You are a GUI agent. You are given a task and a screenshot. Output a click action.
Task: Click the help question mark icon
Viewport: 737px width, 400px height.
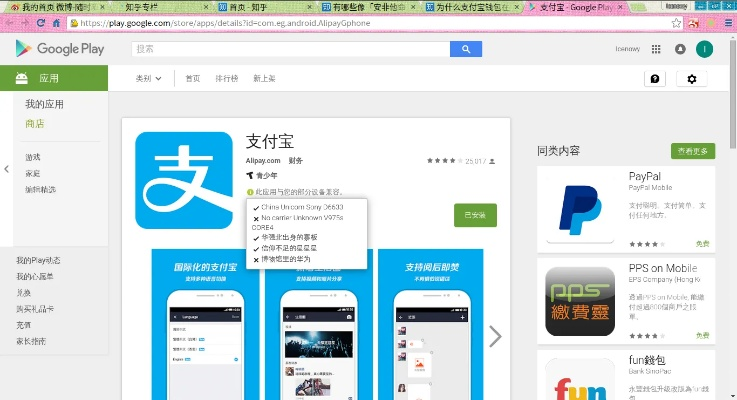(655, 78)
